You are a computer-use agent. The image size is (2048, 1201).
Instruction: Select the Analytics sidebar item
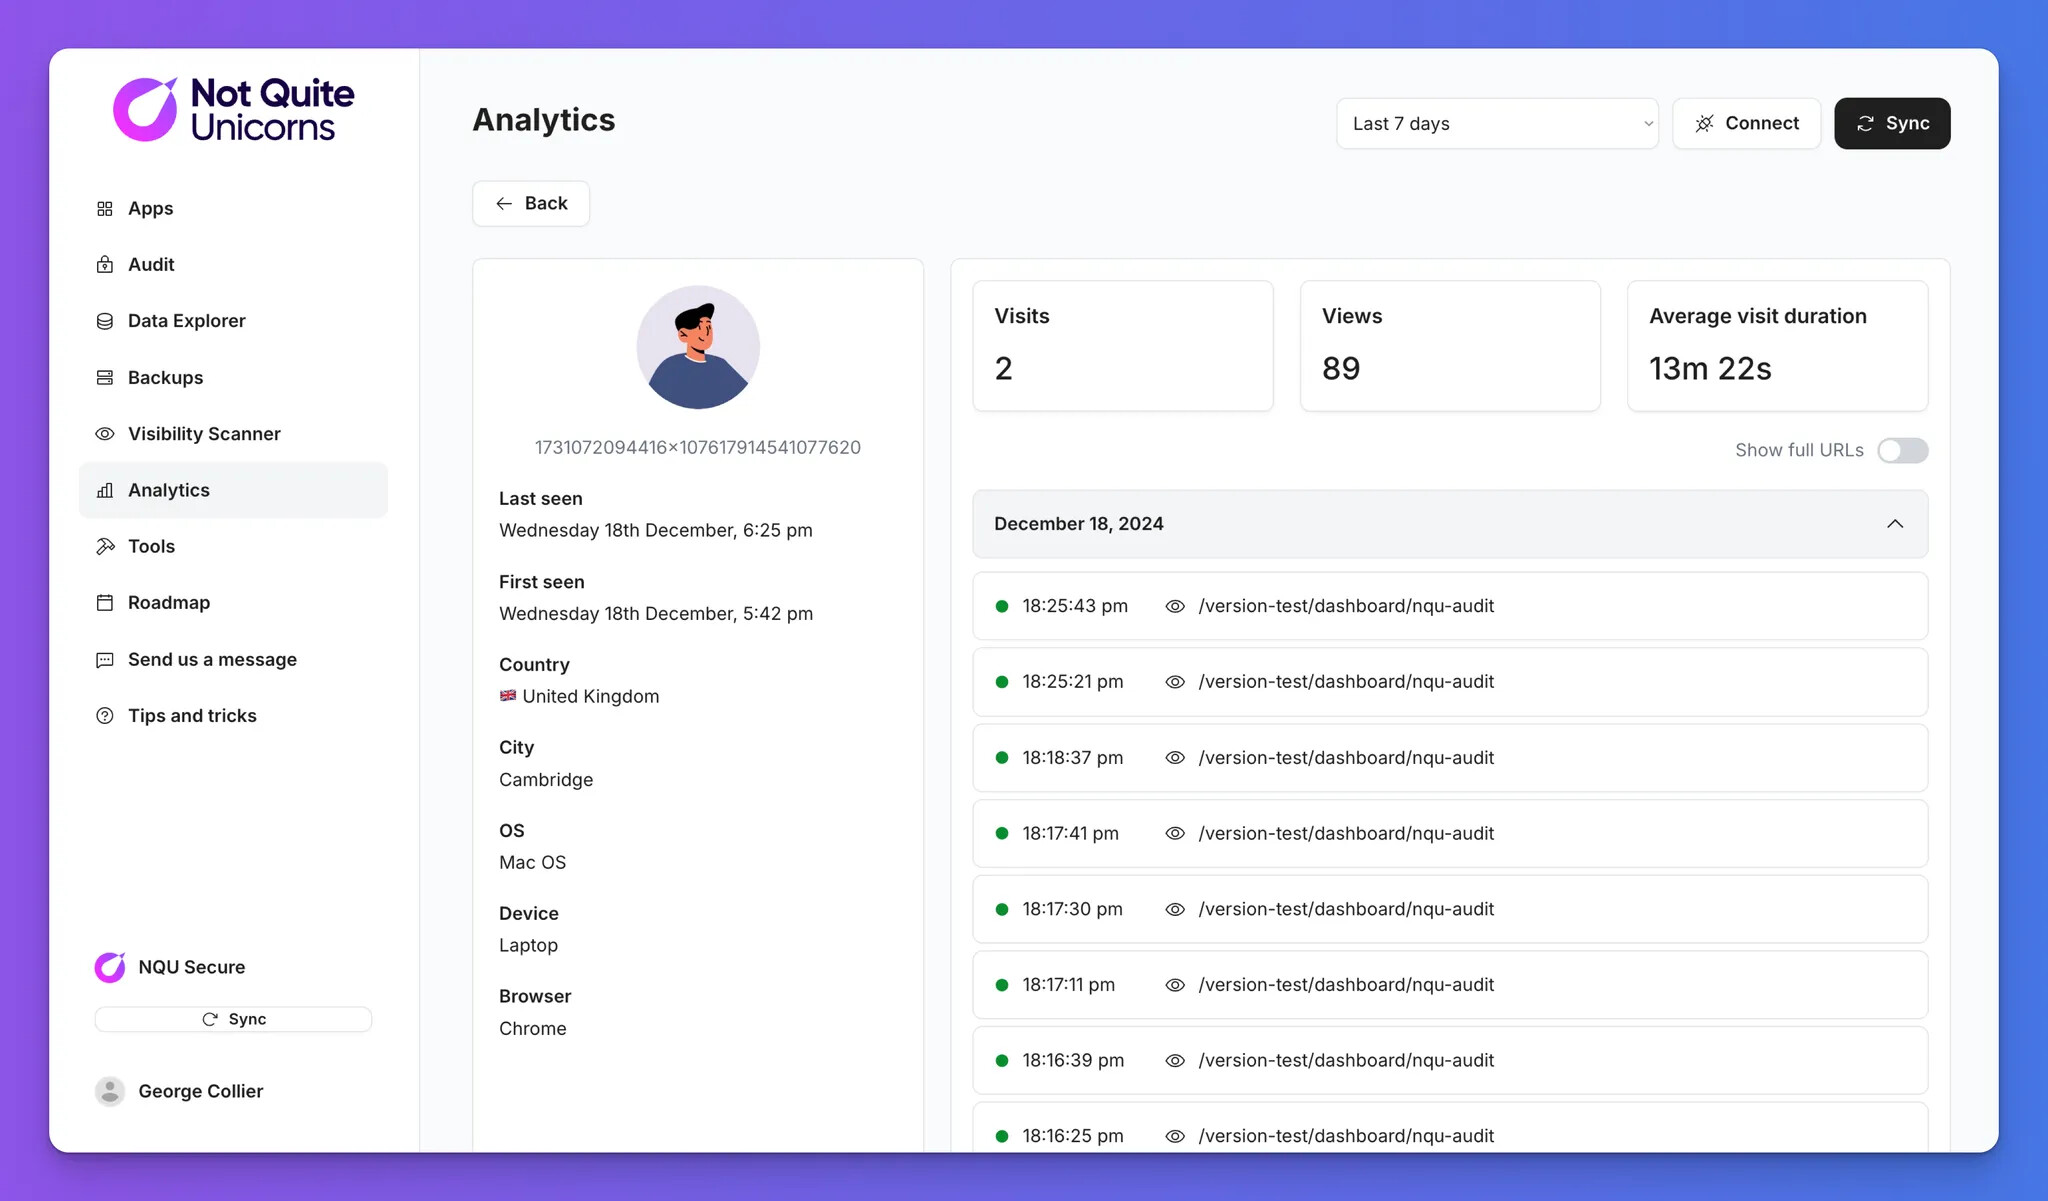(x=233, y=490)
